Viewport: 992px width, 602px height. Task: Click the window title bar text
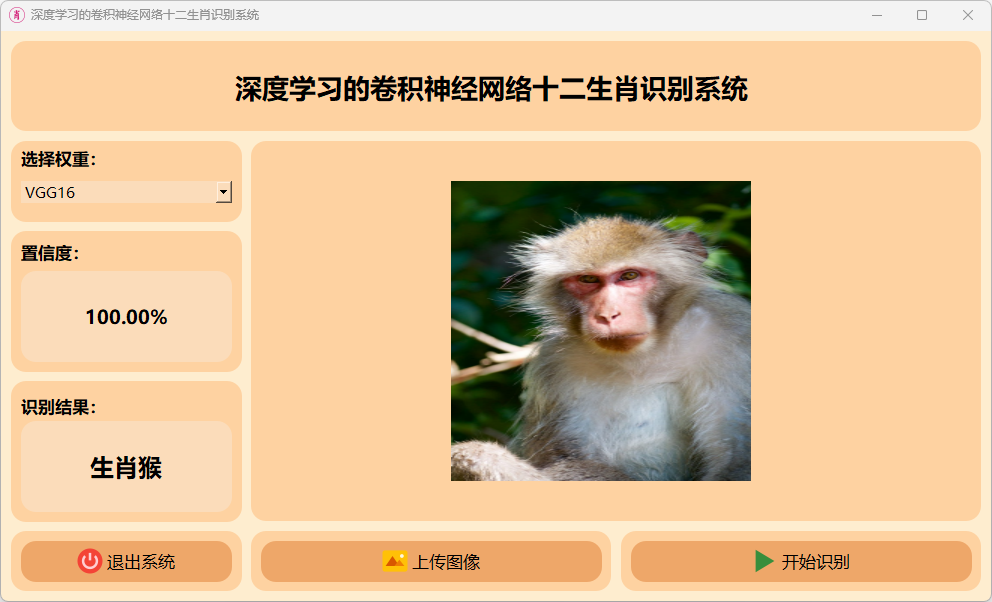(145, 15)
